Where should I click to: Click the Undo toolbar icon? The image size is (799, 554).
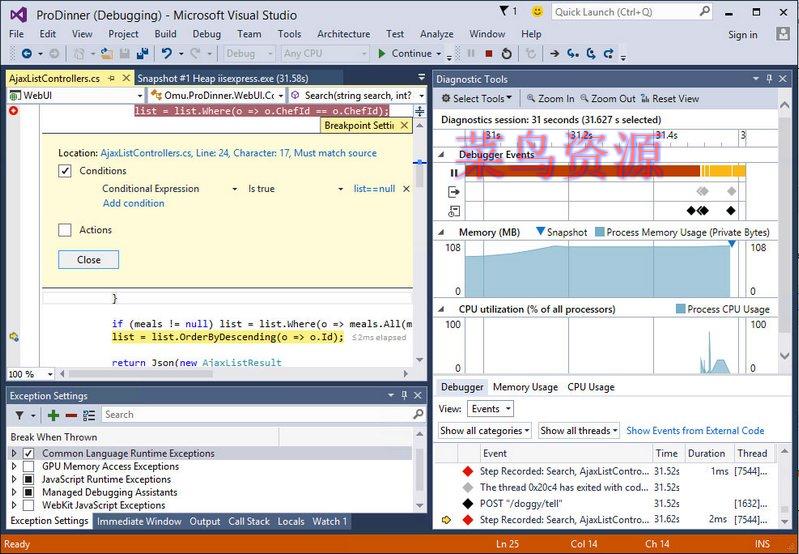tap(167, 54)
